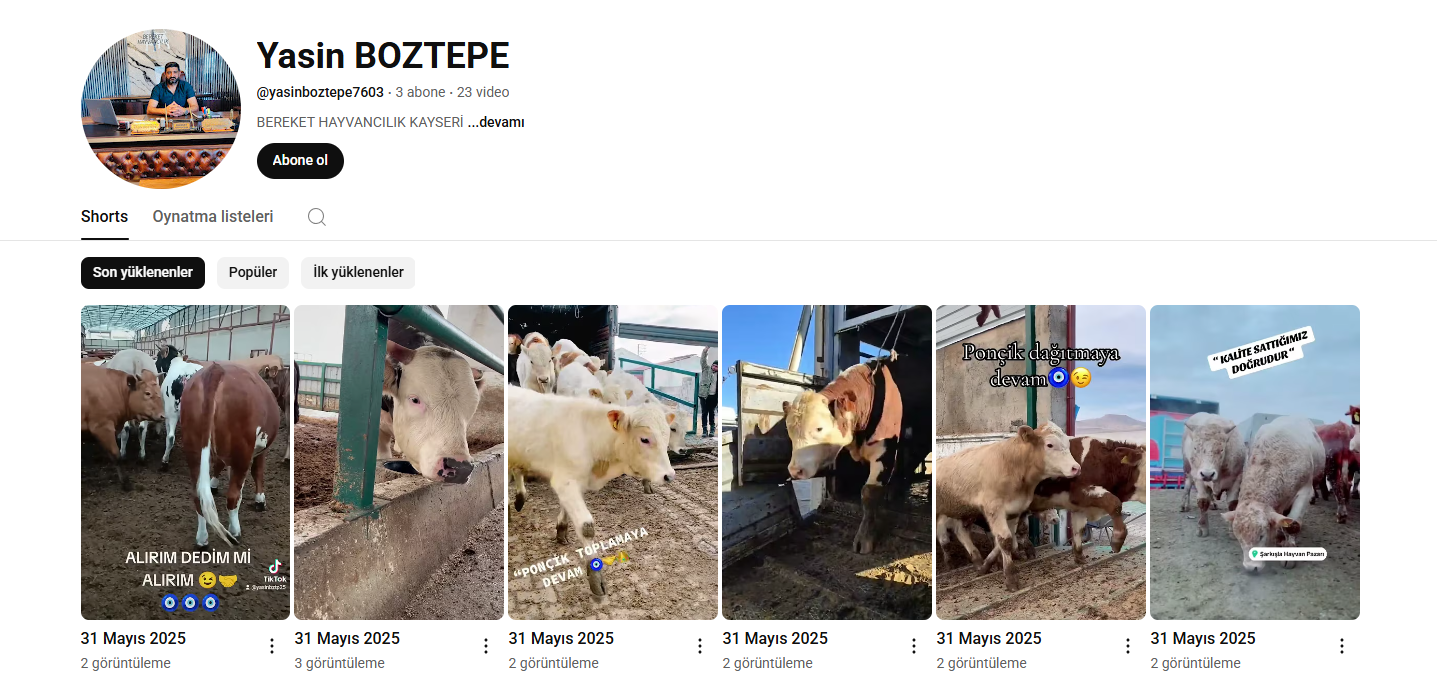Subscribe using the Abone ol button
1437x680 pixels.
(x=300, y=161)
